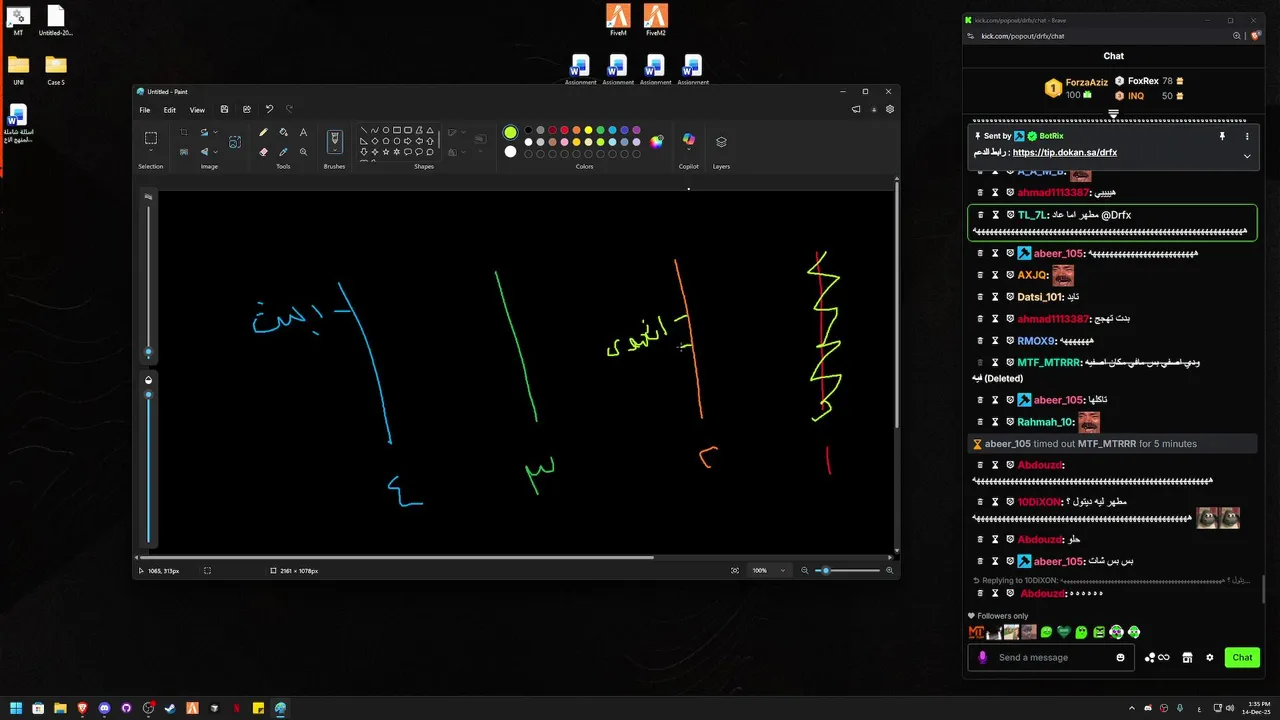The image size is (1280, 720).
Task: Open the chat shop icon
Action: pyautogui.click(x=1187, y=657)
